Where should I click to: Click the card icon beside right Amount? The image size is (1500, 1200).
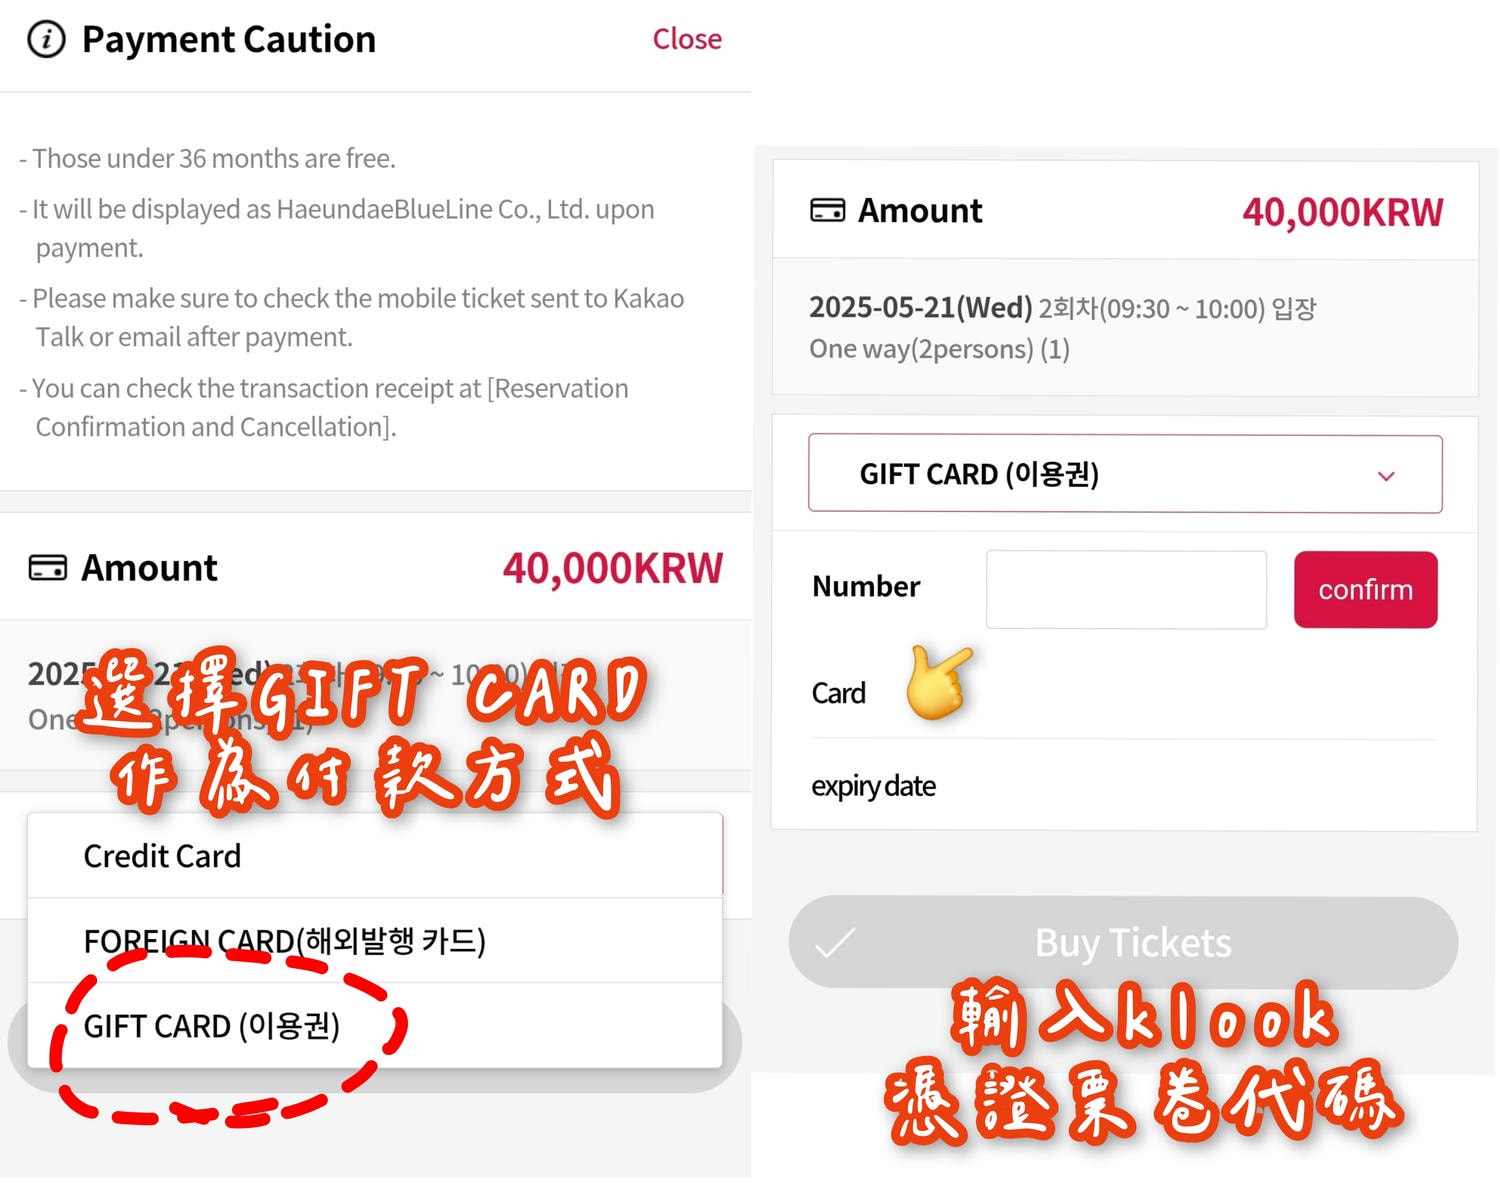pyautogui.click(x=827, y=210)
